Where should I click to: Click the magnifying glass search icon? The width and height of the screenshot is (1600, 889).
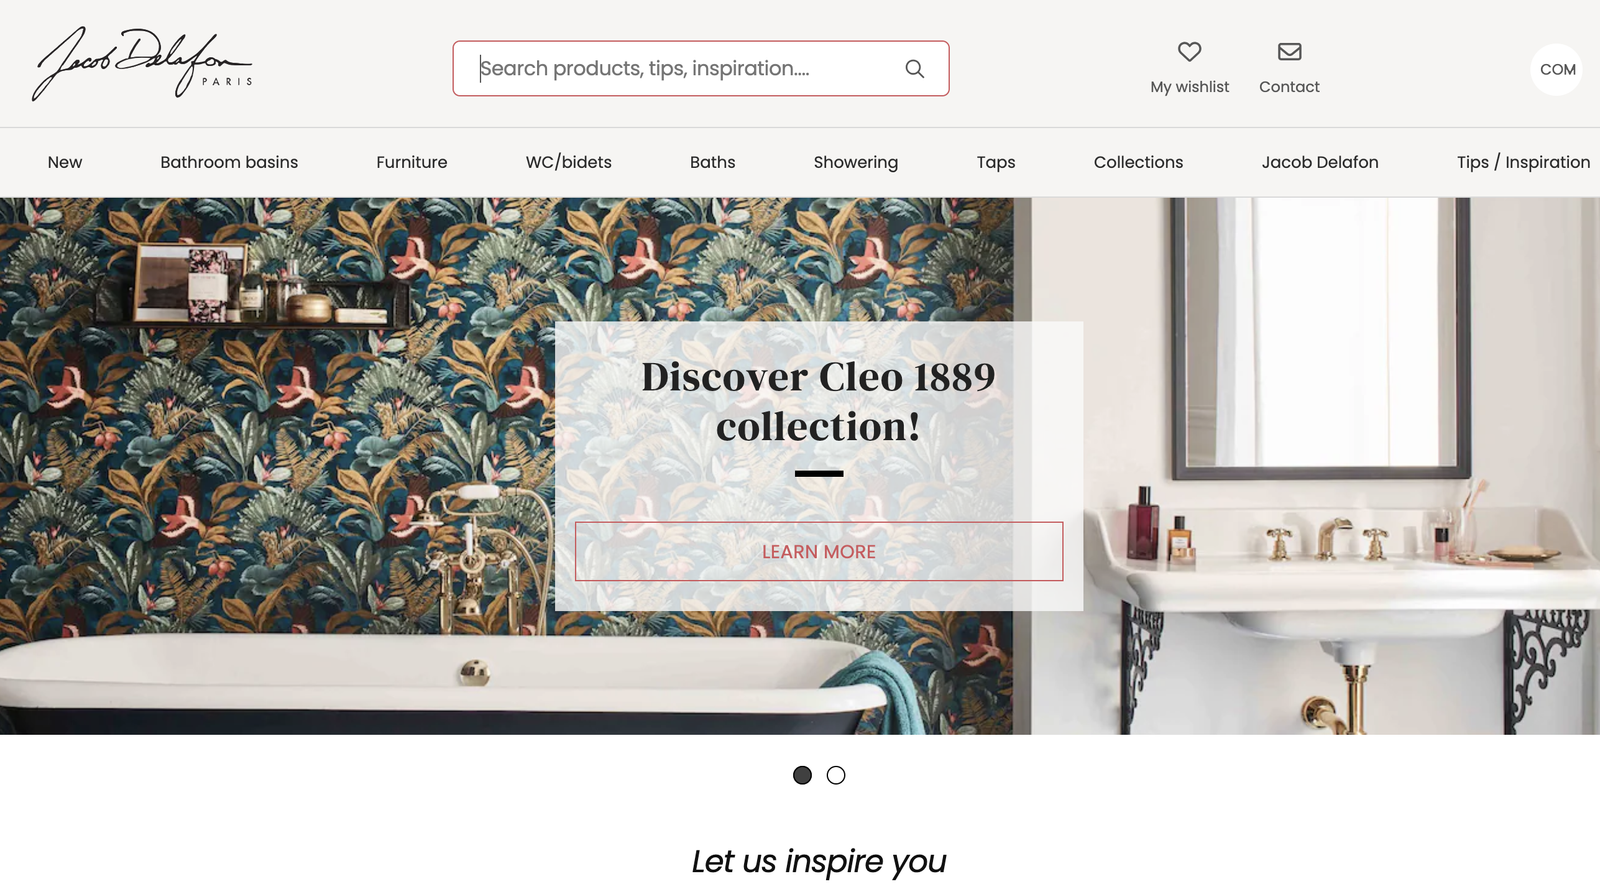(914, 68)
